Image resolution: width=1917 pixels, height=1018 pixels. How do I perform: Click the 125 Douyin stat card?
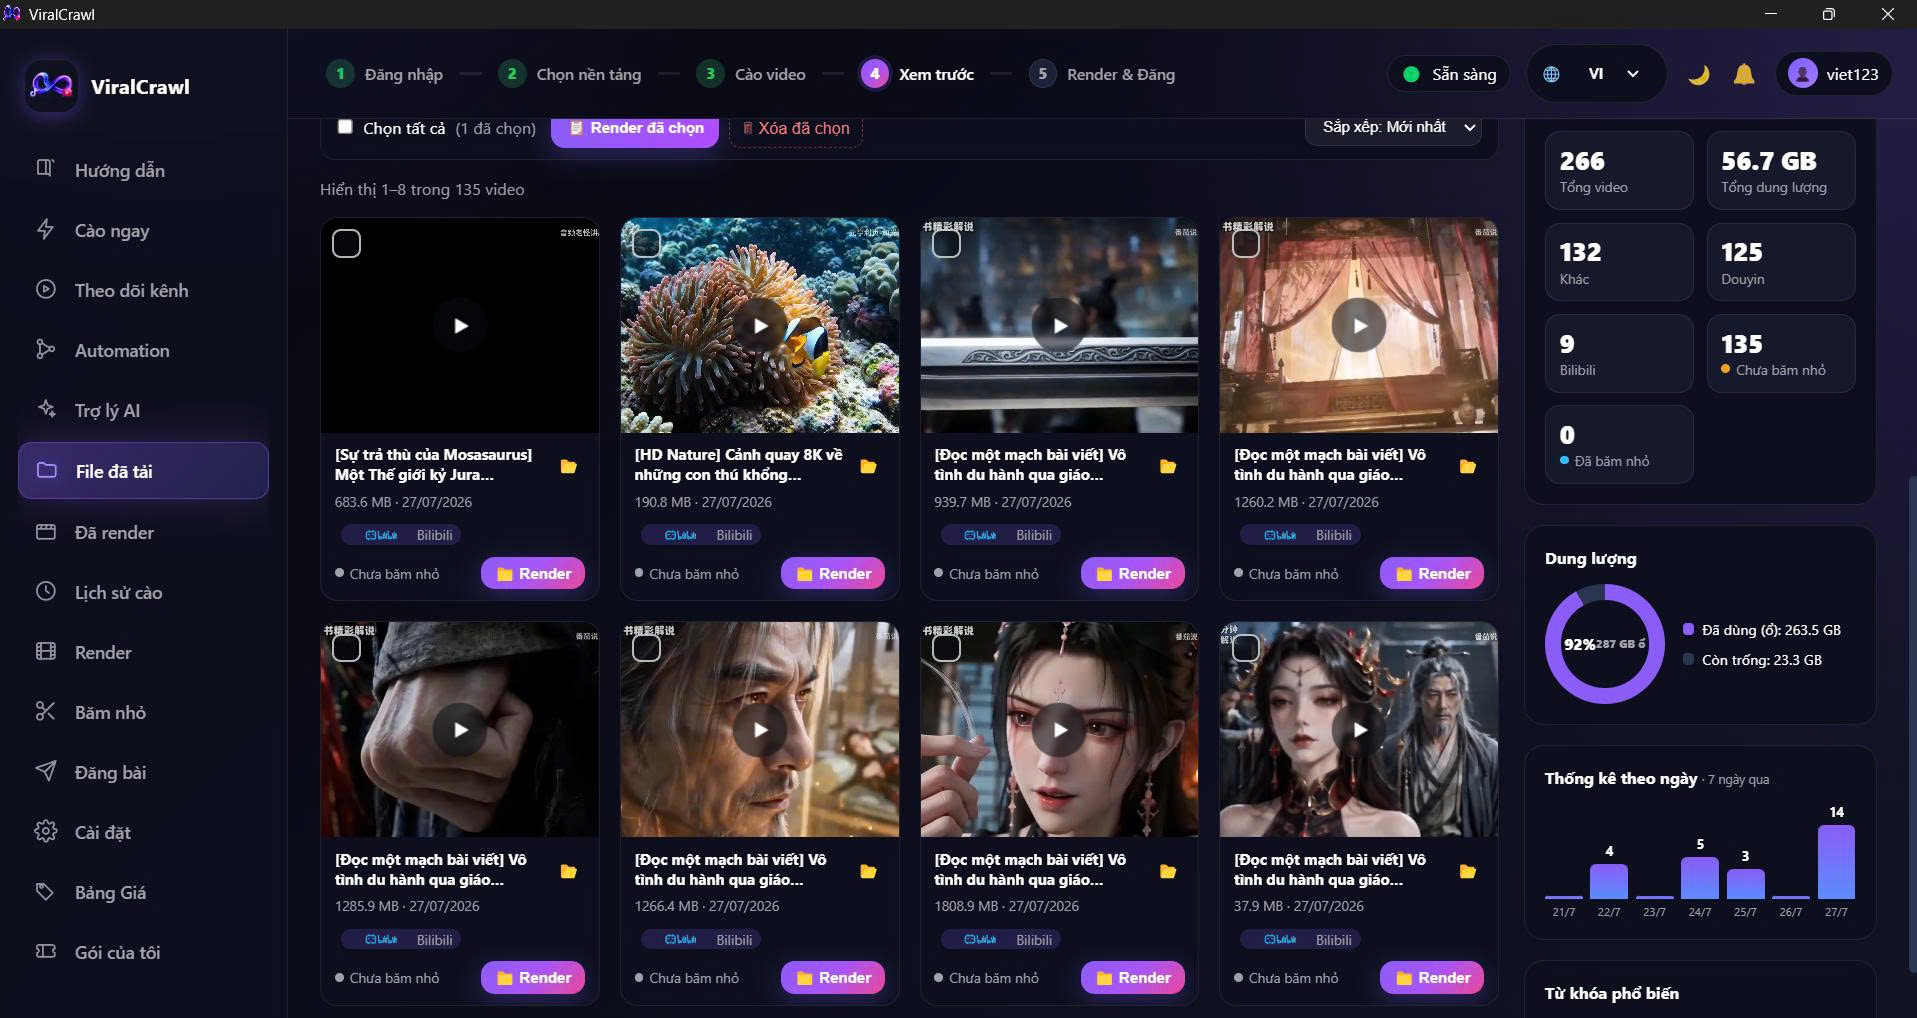click(1781, 262)
